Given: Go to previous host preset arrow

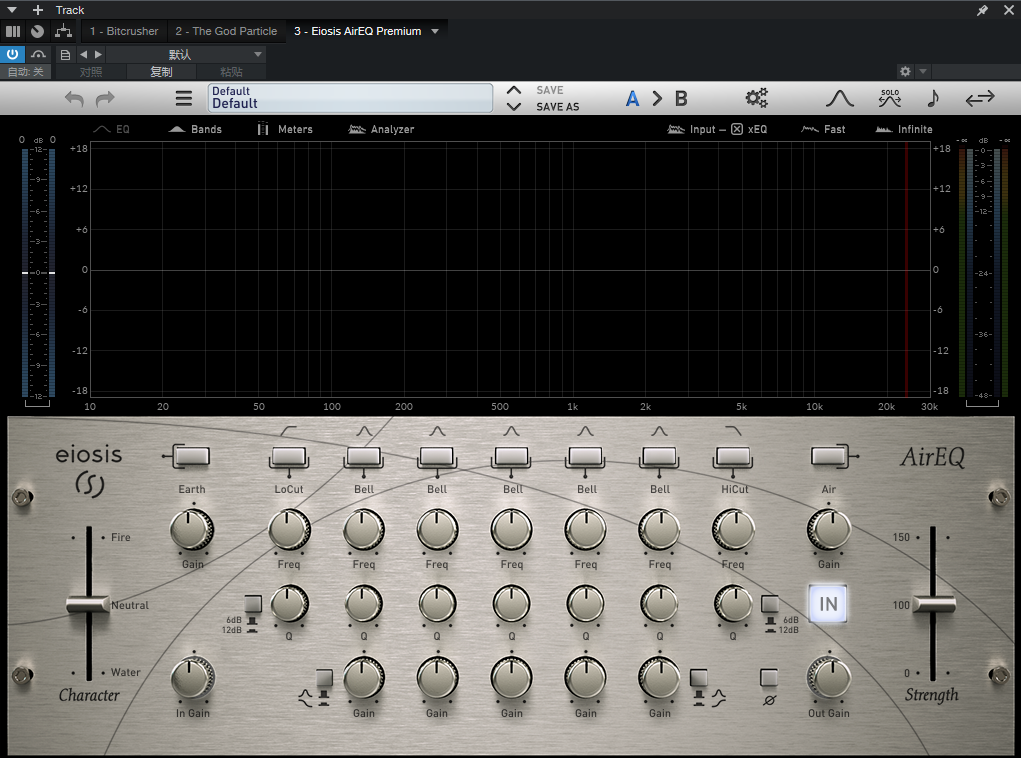Looking at the screenshot, I should pos(83,55).
